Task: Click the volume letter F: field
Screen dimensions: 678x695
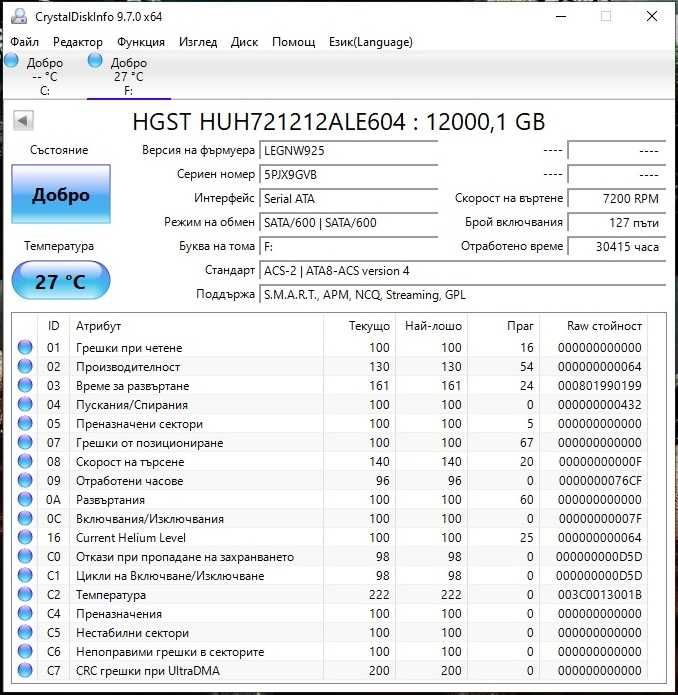Action: (x=348, y=246)
